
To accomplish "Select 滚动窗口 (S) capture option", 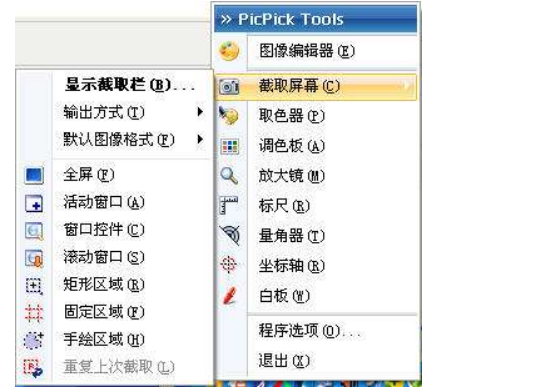I will pos(115,257).
